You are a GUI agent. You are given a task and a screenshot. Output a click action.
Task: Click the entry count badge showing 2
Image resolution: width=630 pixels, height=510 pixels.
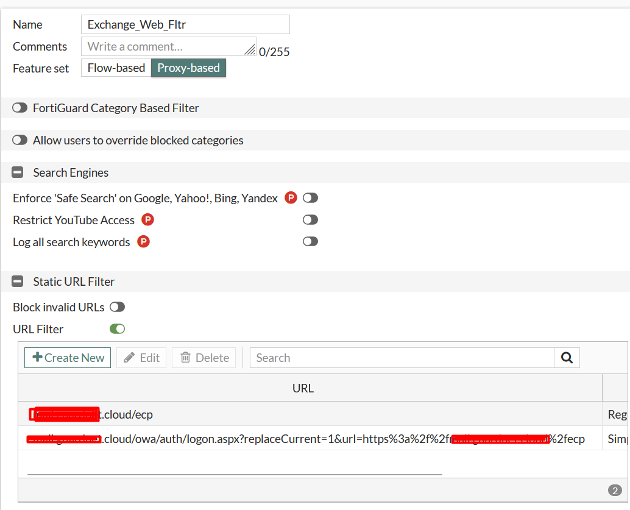click(615, 490)
